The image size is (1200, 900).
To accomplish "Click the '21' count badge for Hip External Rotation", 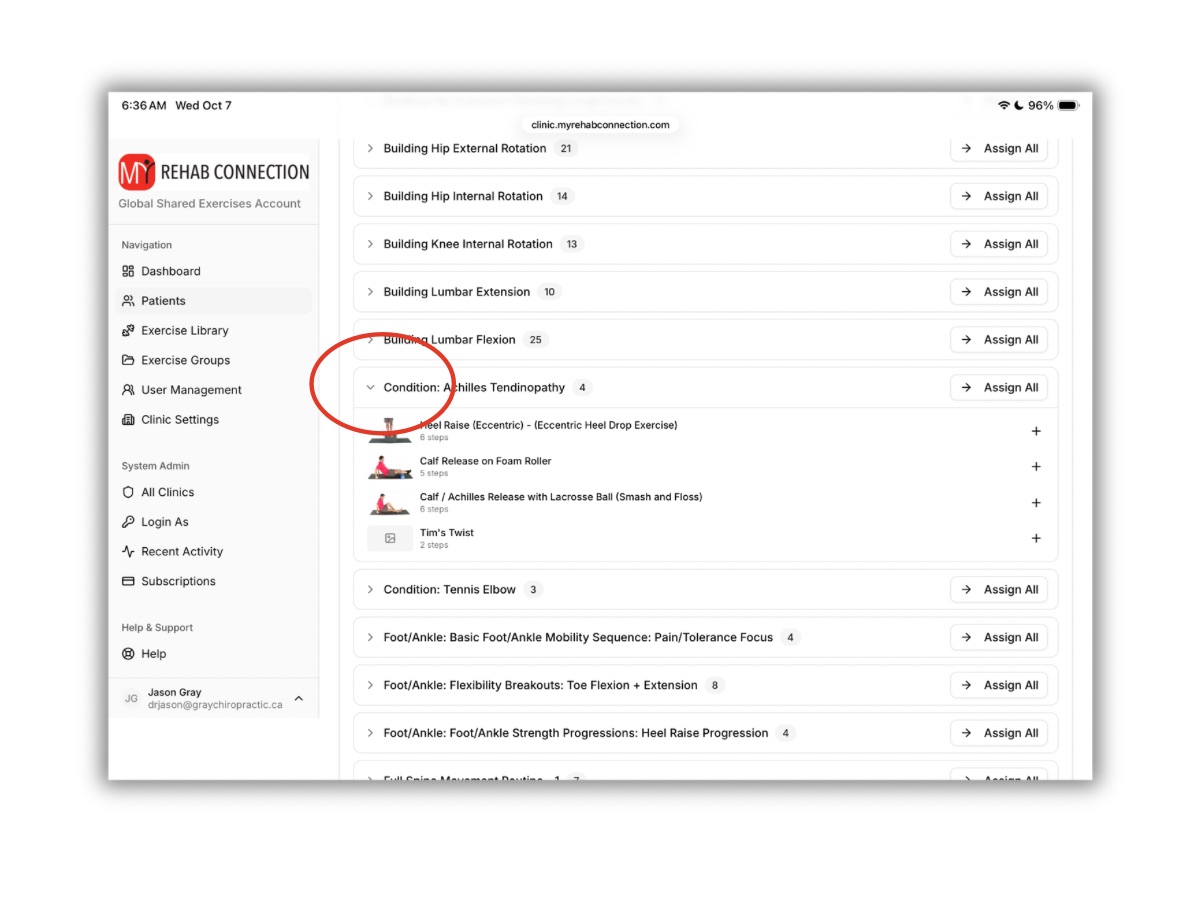I will [565, 148].
